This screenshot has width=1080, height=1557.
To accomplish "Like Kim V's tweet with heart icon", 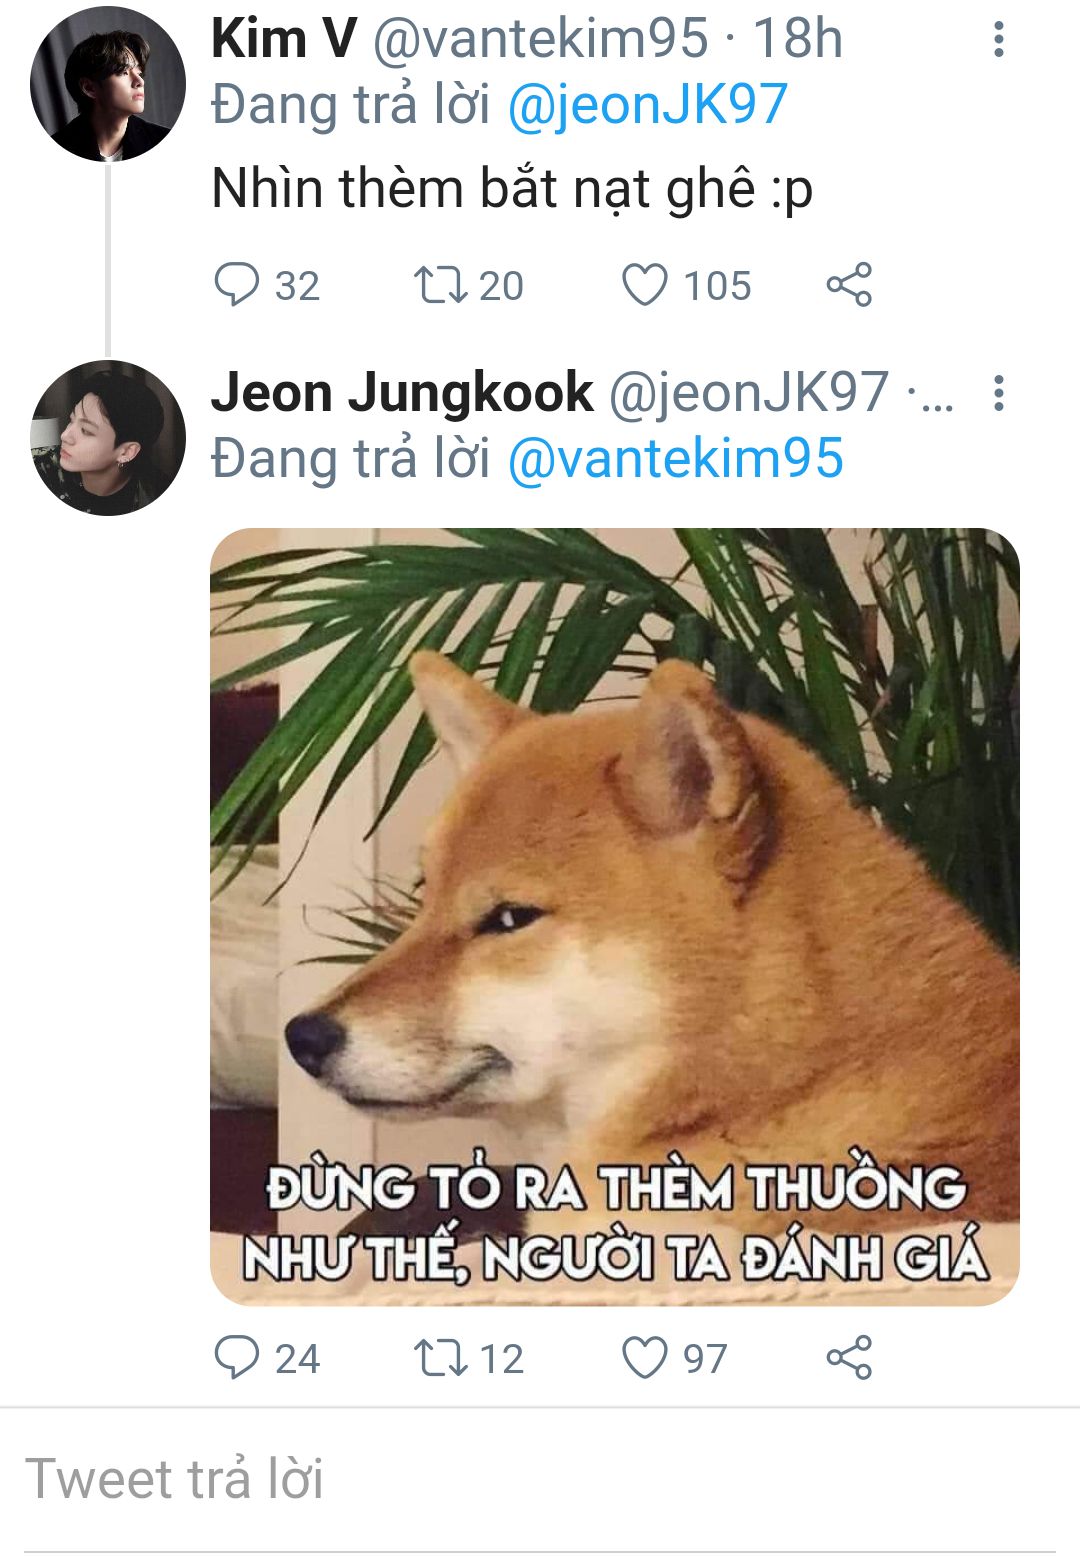I will (x=645, y=284).
